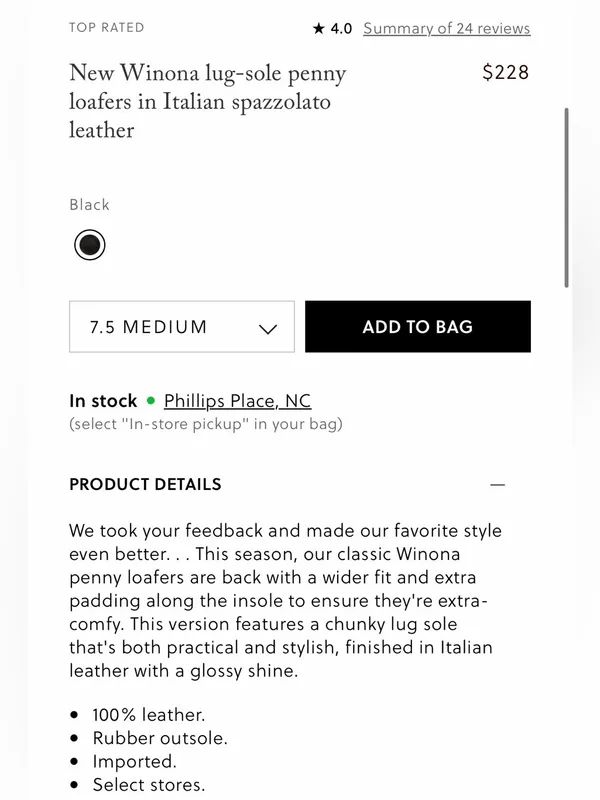600x800 pixels.
Task: Open the Summary of 24 reviews link
Action: 446,29
